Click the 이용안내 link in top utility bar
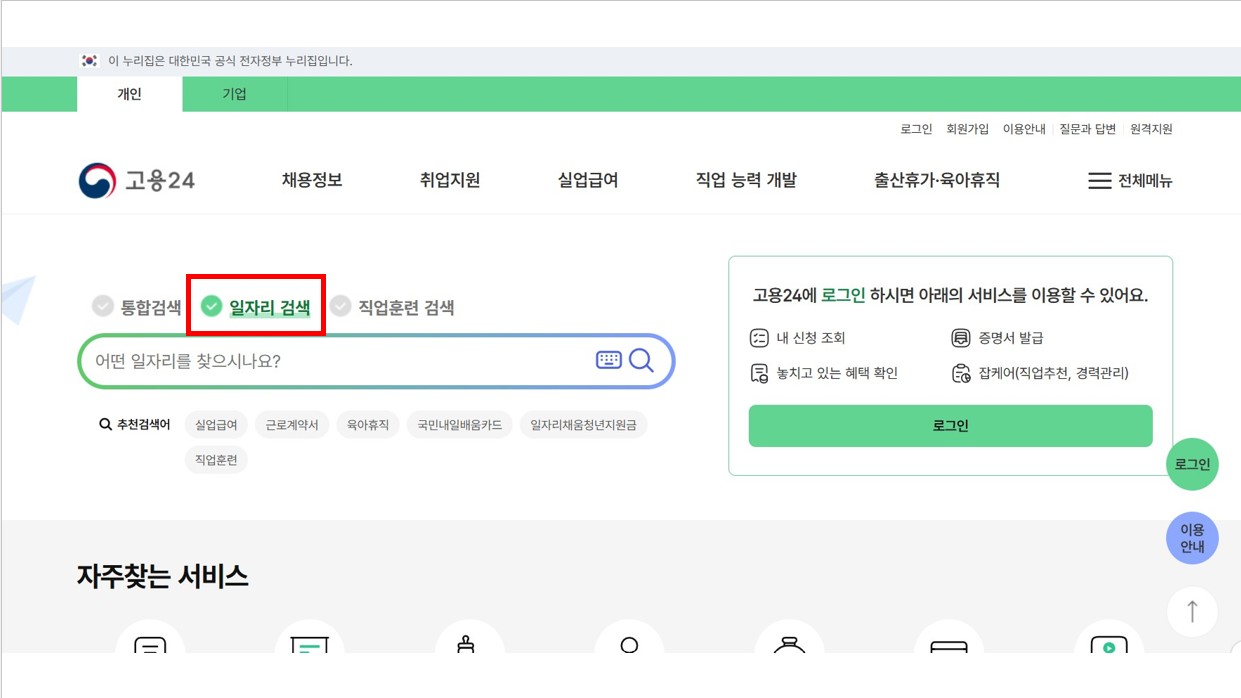This screenshot has height=698, width=1241. [1024, 129]
